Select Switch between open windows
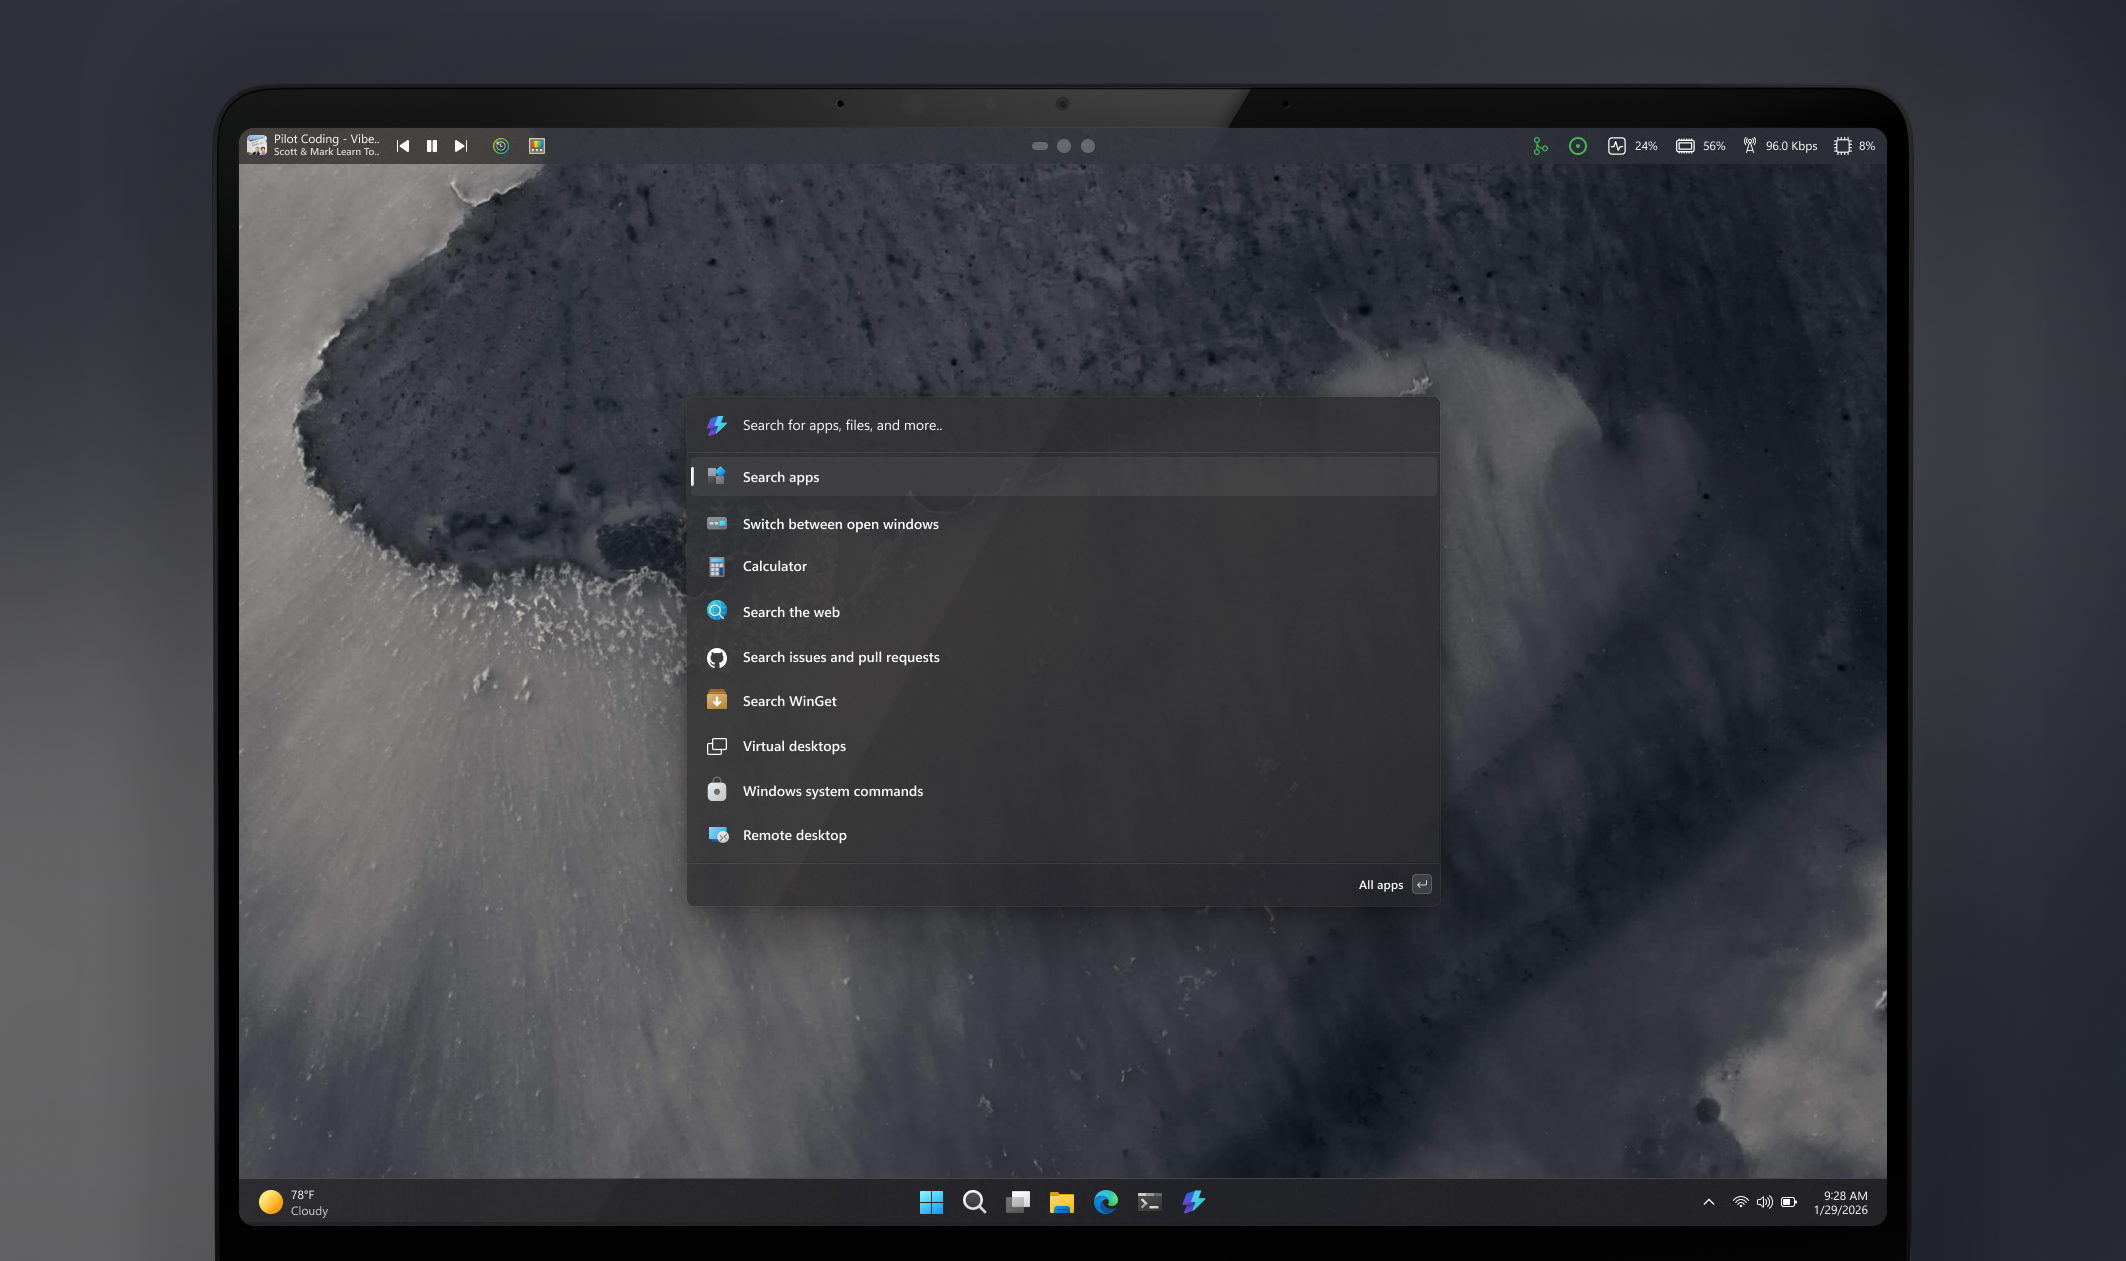The width and height of the screenshot is (2126, 1261). tap(840, 523)
